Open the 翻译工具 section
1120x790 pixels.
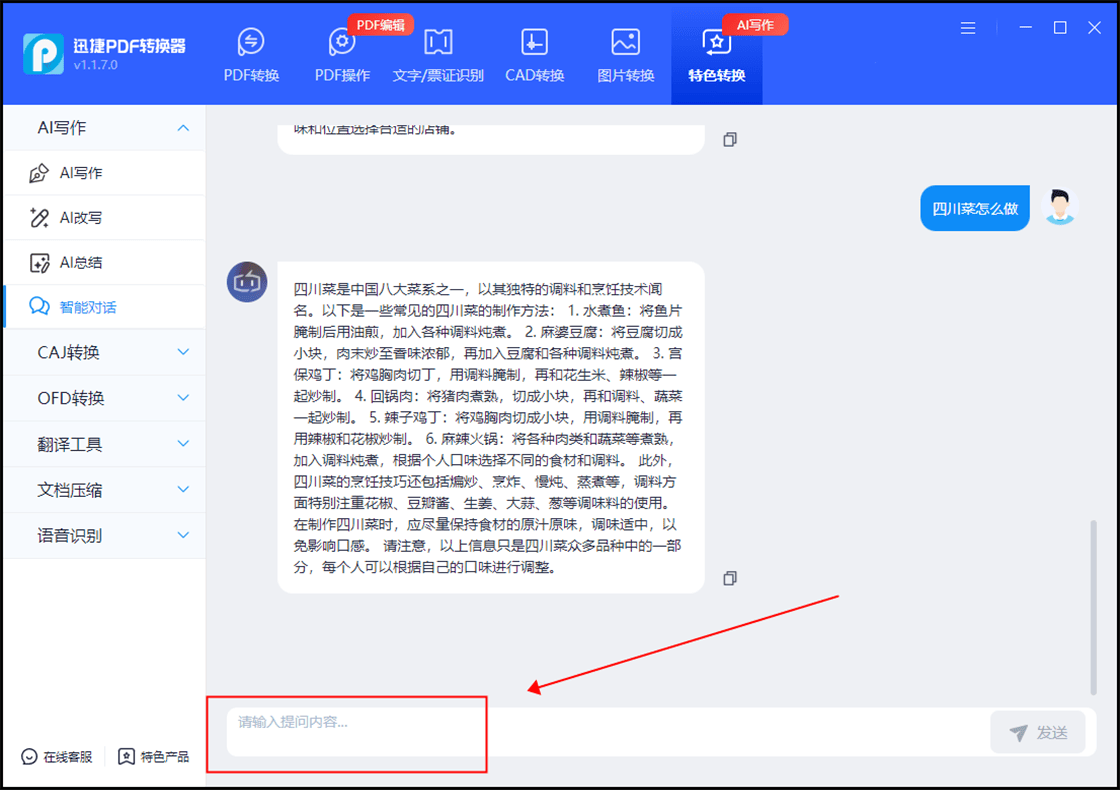[x=105, y=444]
